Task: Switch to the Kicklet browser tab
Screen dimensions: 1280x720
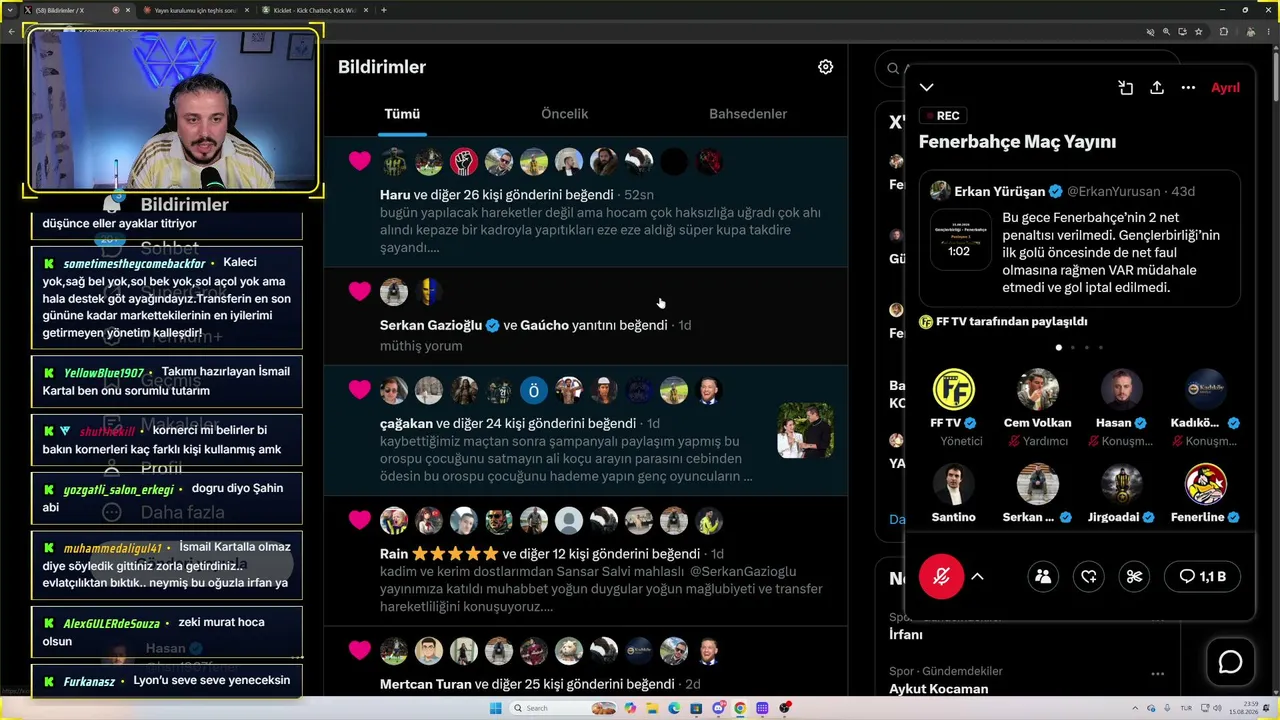Action: 313,10
